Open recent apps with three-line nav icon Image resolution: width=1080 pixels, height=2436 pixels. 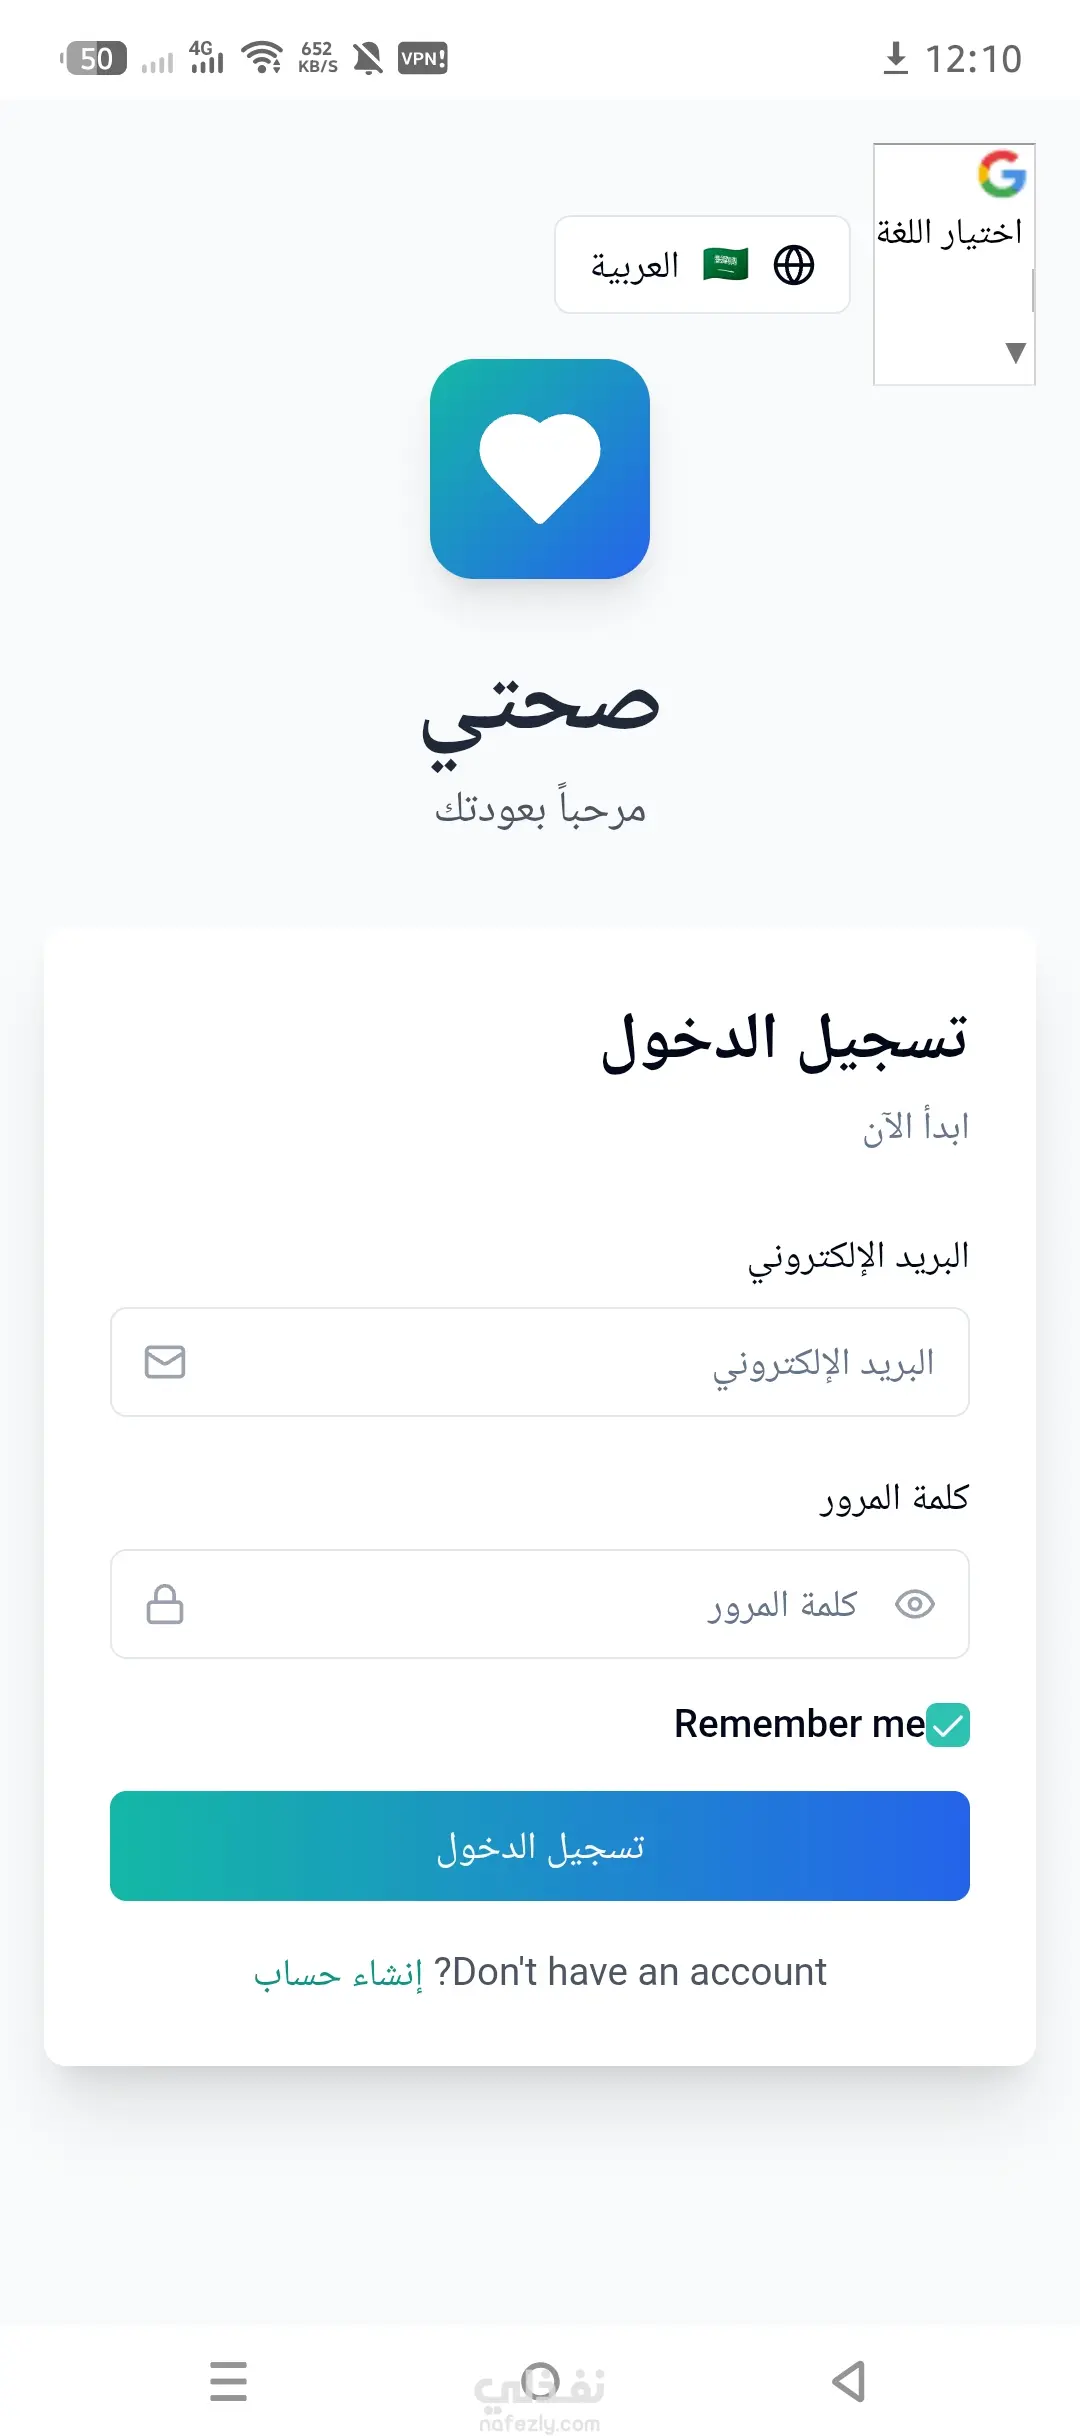pyautogui.click(x=228, y=2381)
